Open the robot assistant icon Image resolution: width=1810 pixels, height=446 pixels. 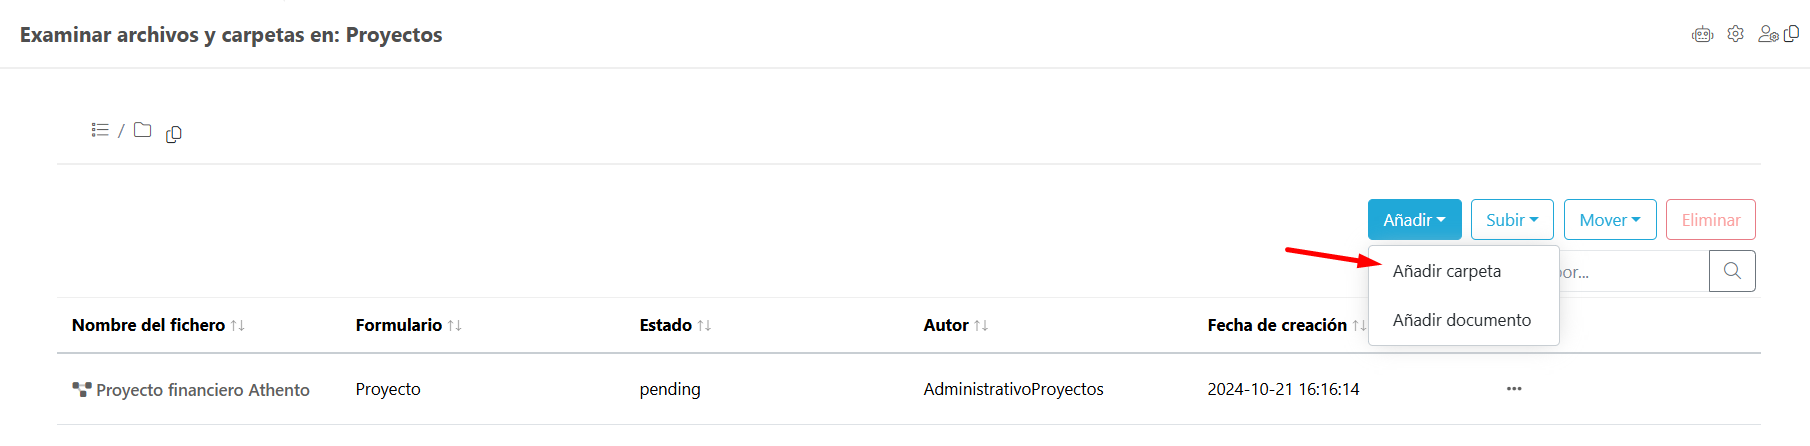[1702, 35]
